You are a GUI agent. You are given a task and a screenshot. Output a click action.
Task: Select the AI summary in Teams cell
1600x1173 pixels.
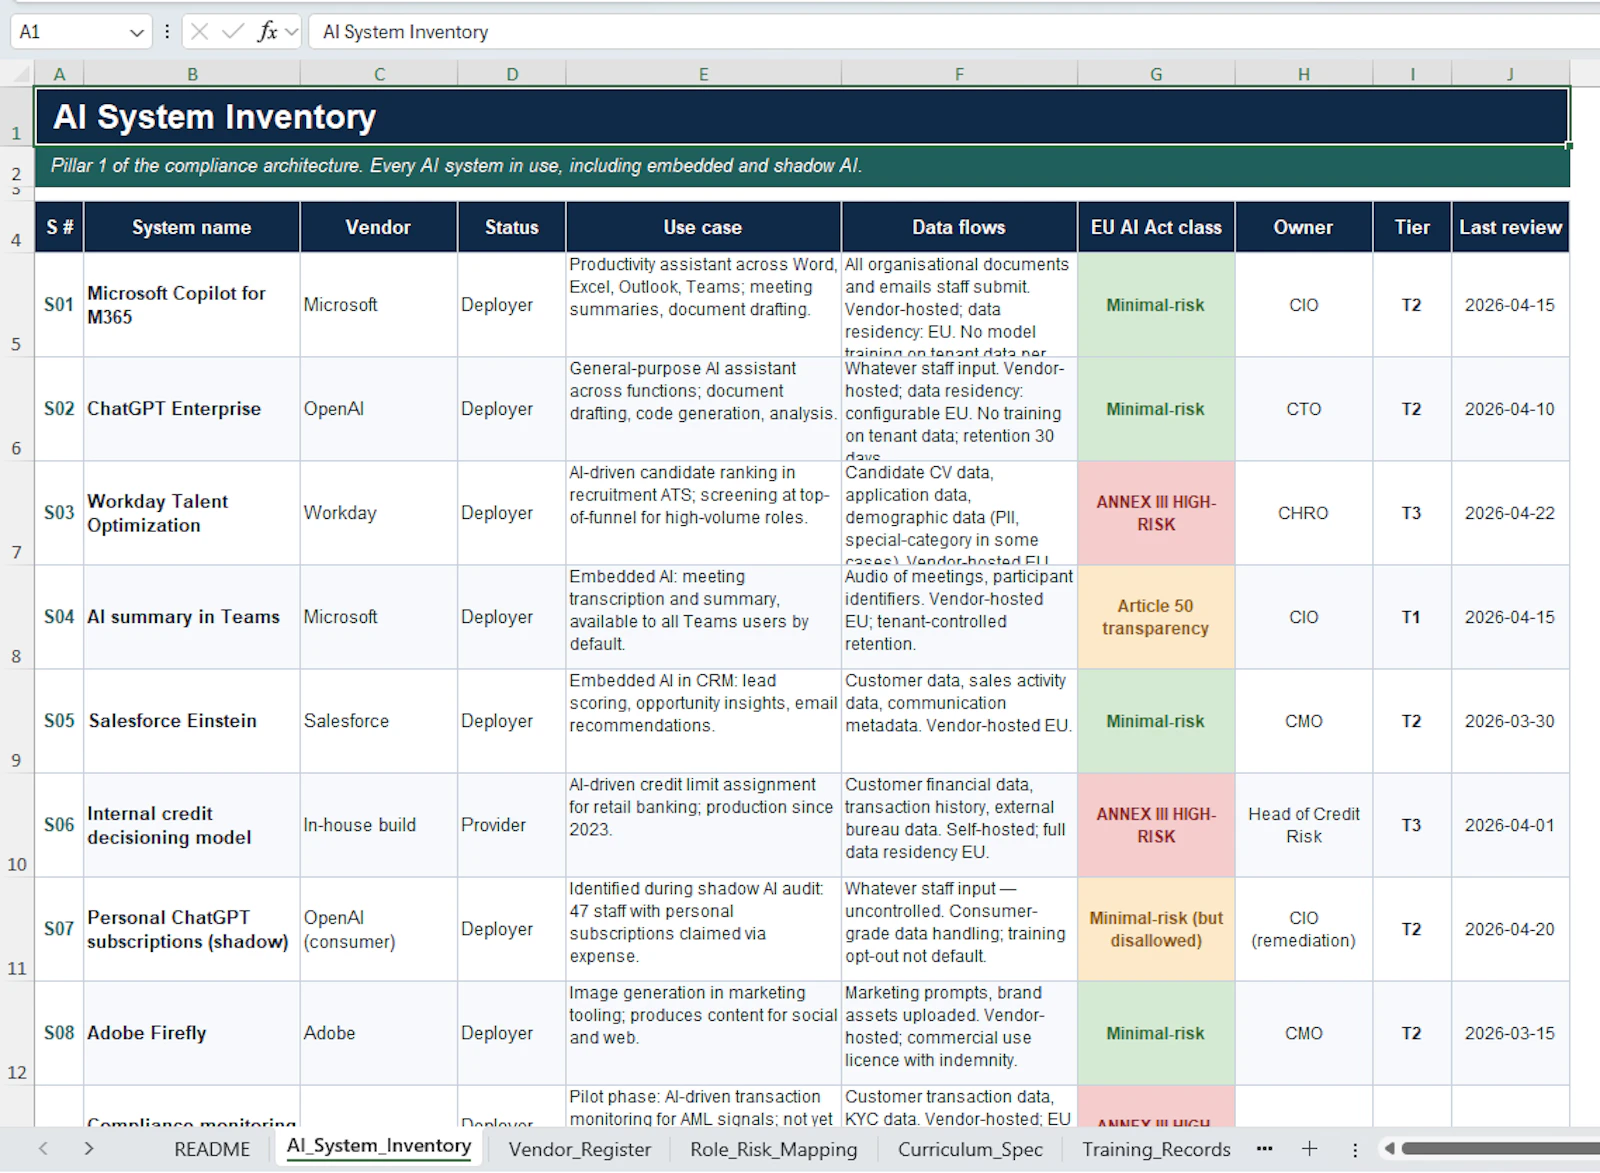click(192, 617)
